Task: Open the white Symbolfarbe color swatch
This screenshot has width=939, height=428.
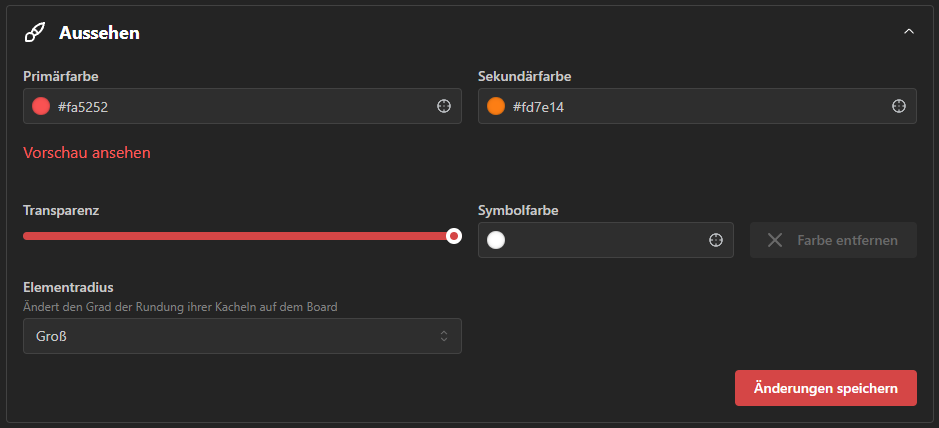Action: point(496,240)
